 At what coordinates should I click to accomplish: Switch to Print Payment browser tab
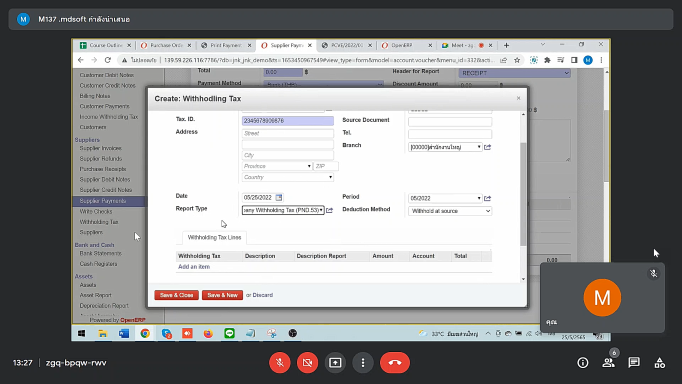pos(225,45)
